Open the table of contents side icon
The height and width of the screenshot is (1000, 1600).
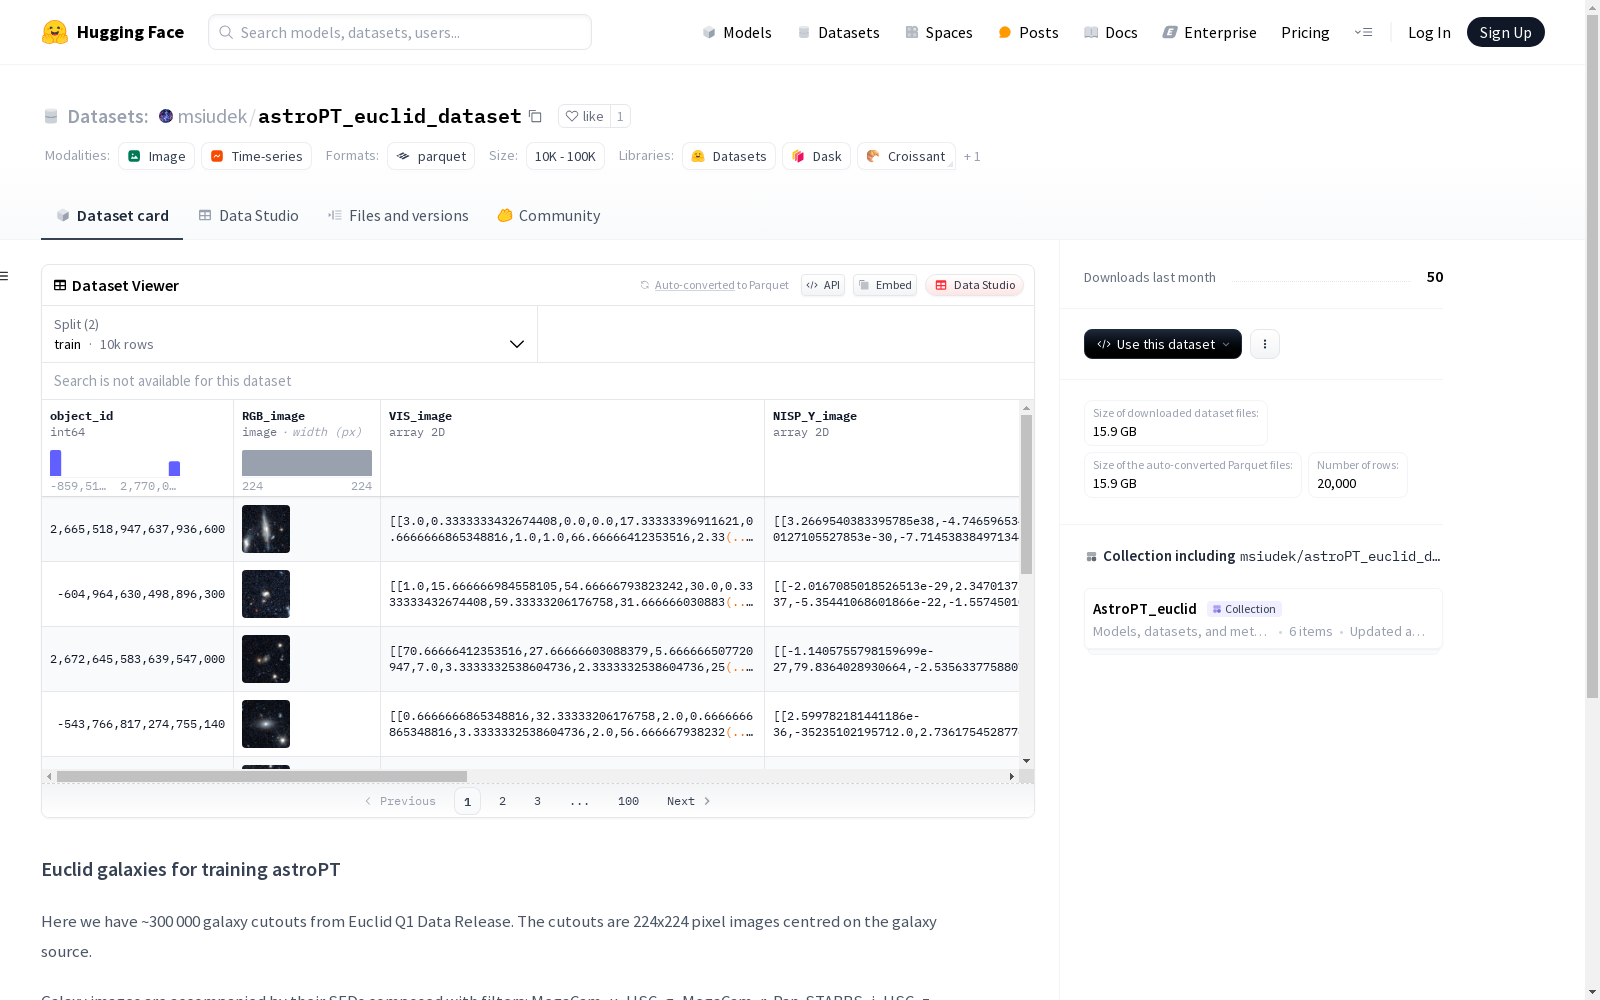(x=4, y=276)
